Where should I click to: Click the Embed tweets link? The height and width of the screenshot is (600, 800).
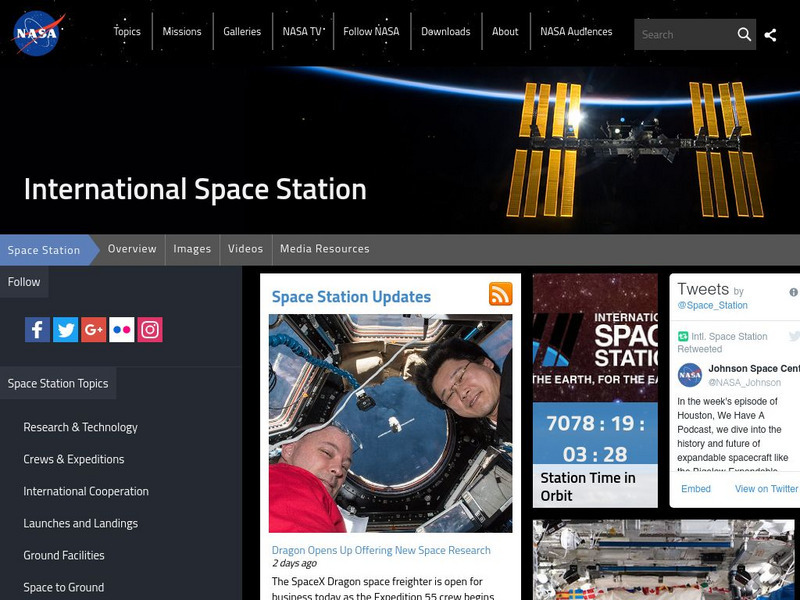coord(695,489)
